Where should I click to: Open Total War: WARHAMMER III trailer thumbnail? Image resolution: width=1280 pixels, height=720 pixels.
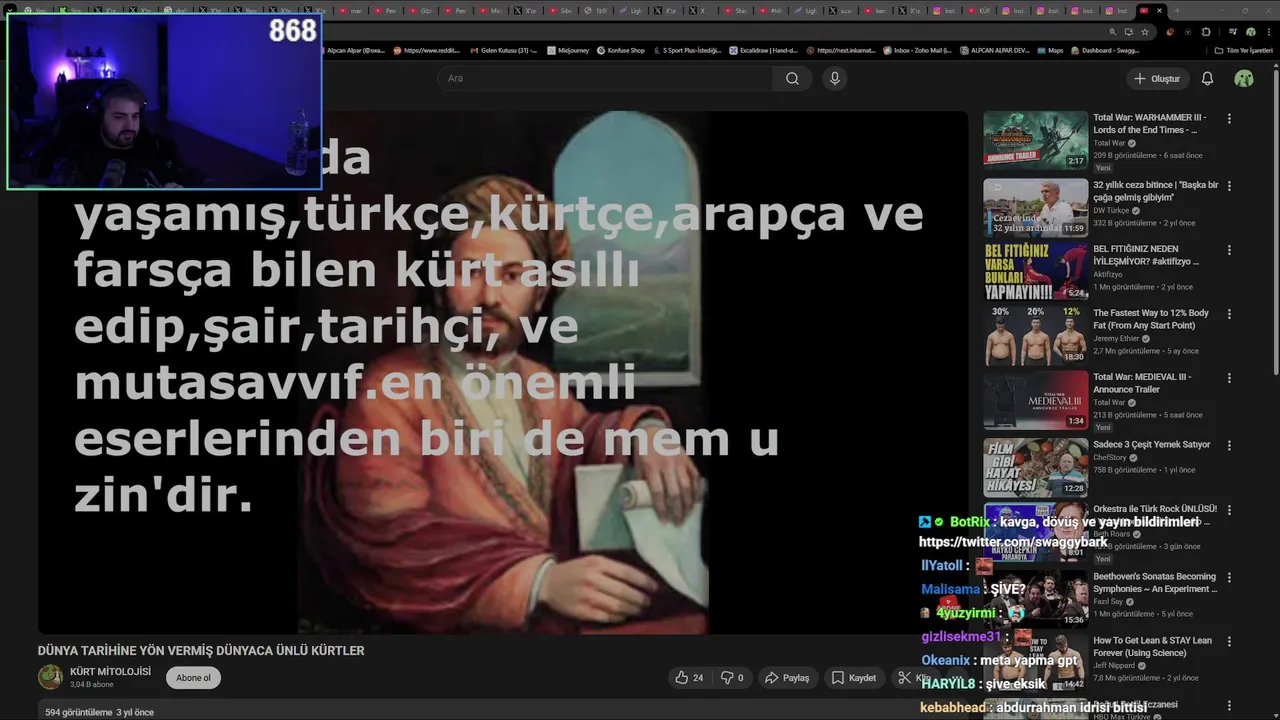1035,140
